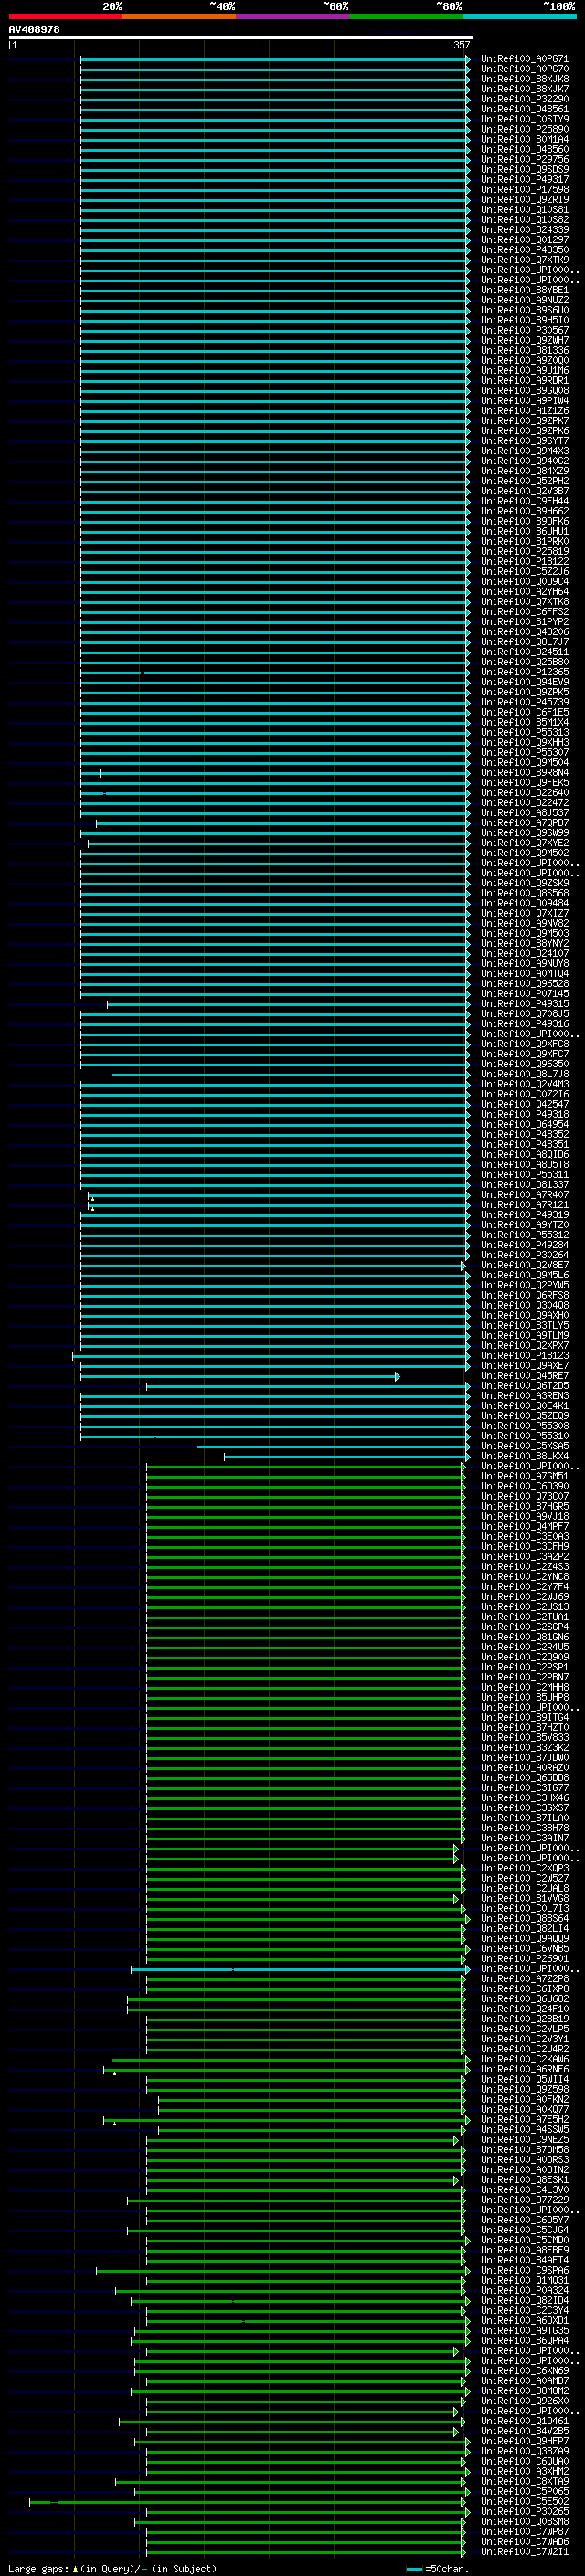
Task: Click the green 80% identity color band
Action: [405, 16]
